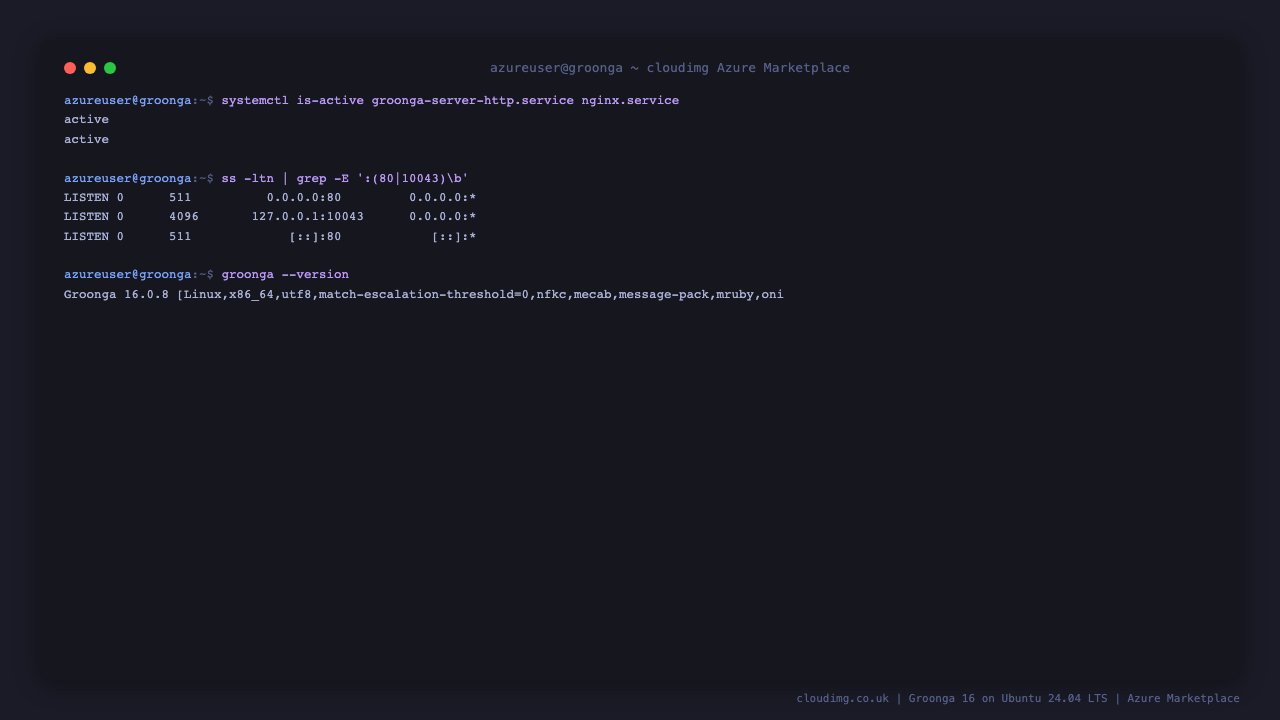The image size is (1280, 720).
Task: Click the 'Groonga 16.0.8' version output
Action: point(116,295)
